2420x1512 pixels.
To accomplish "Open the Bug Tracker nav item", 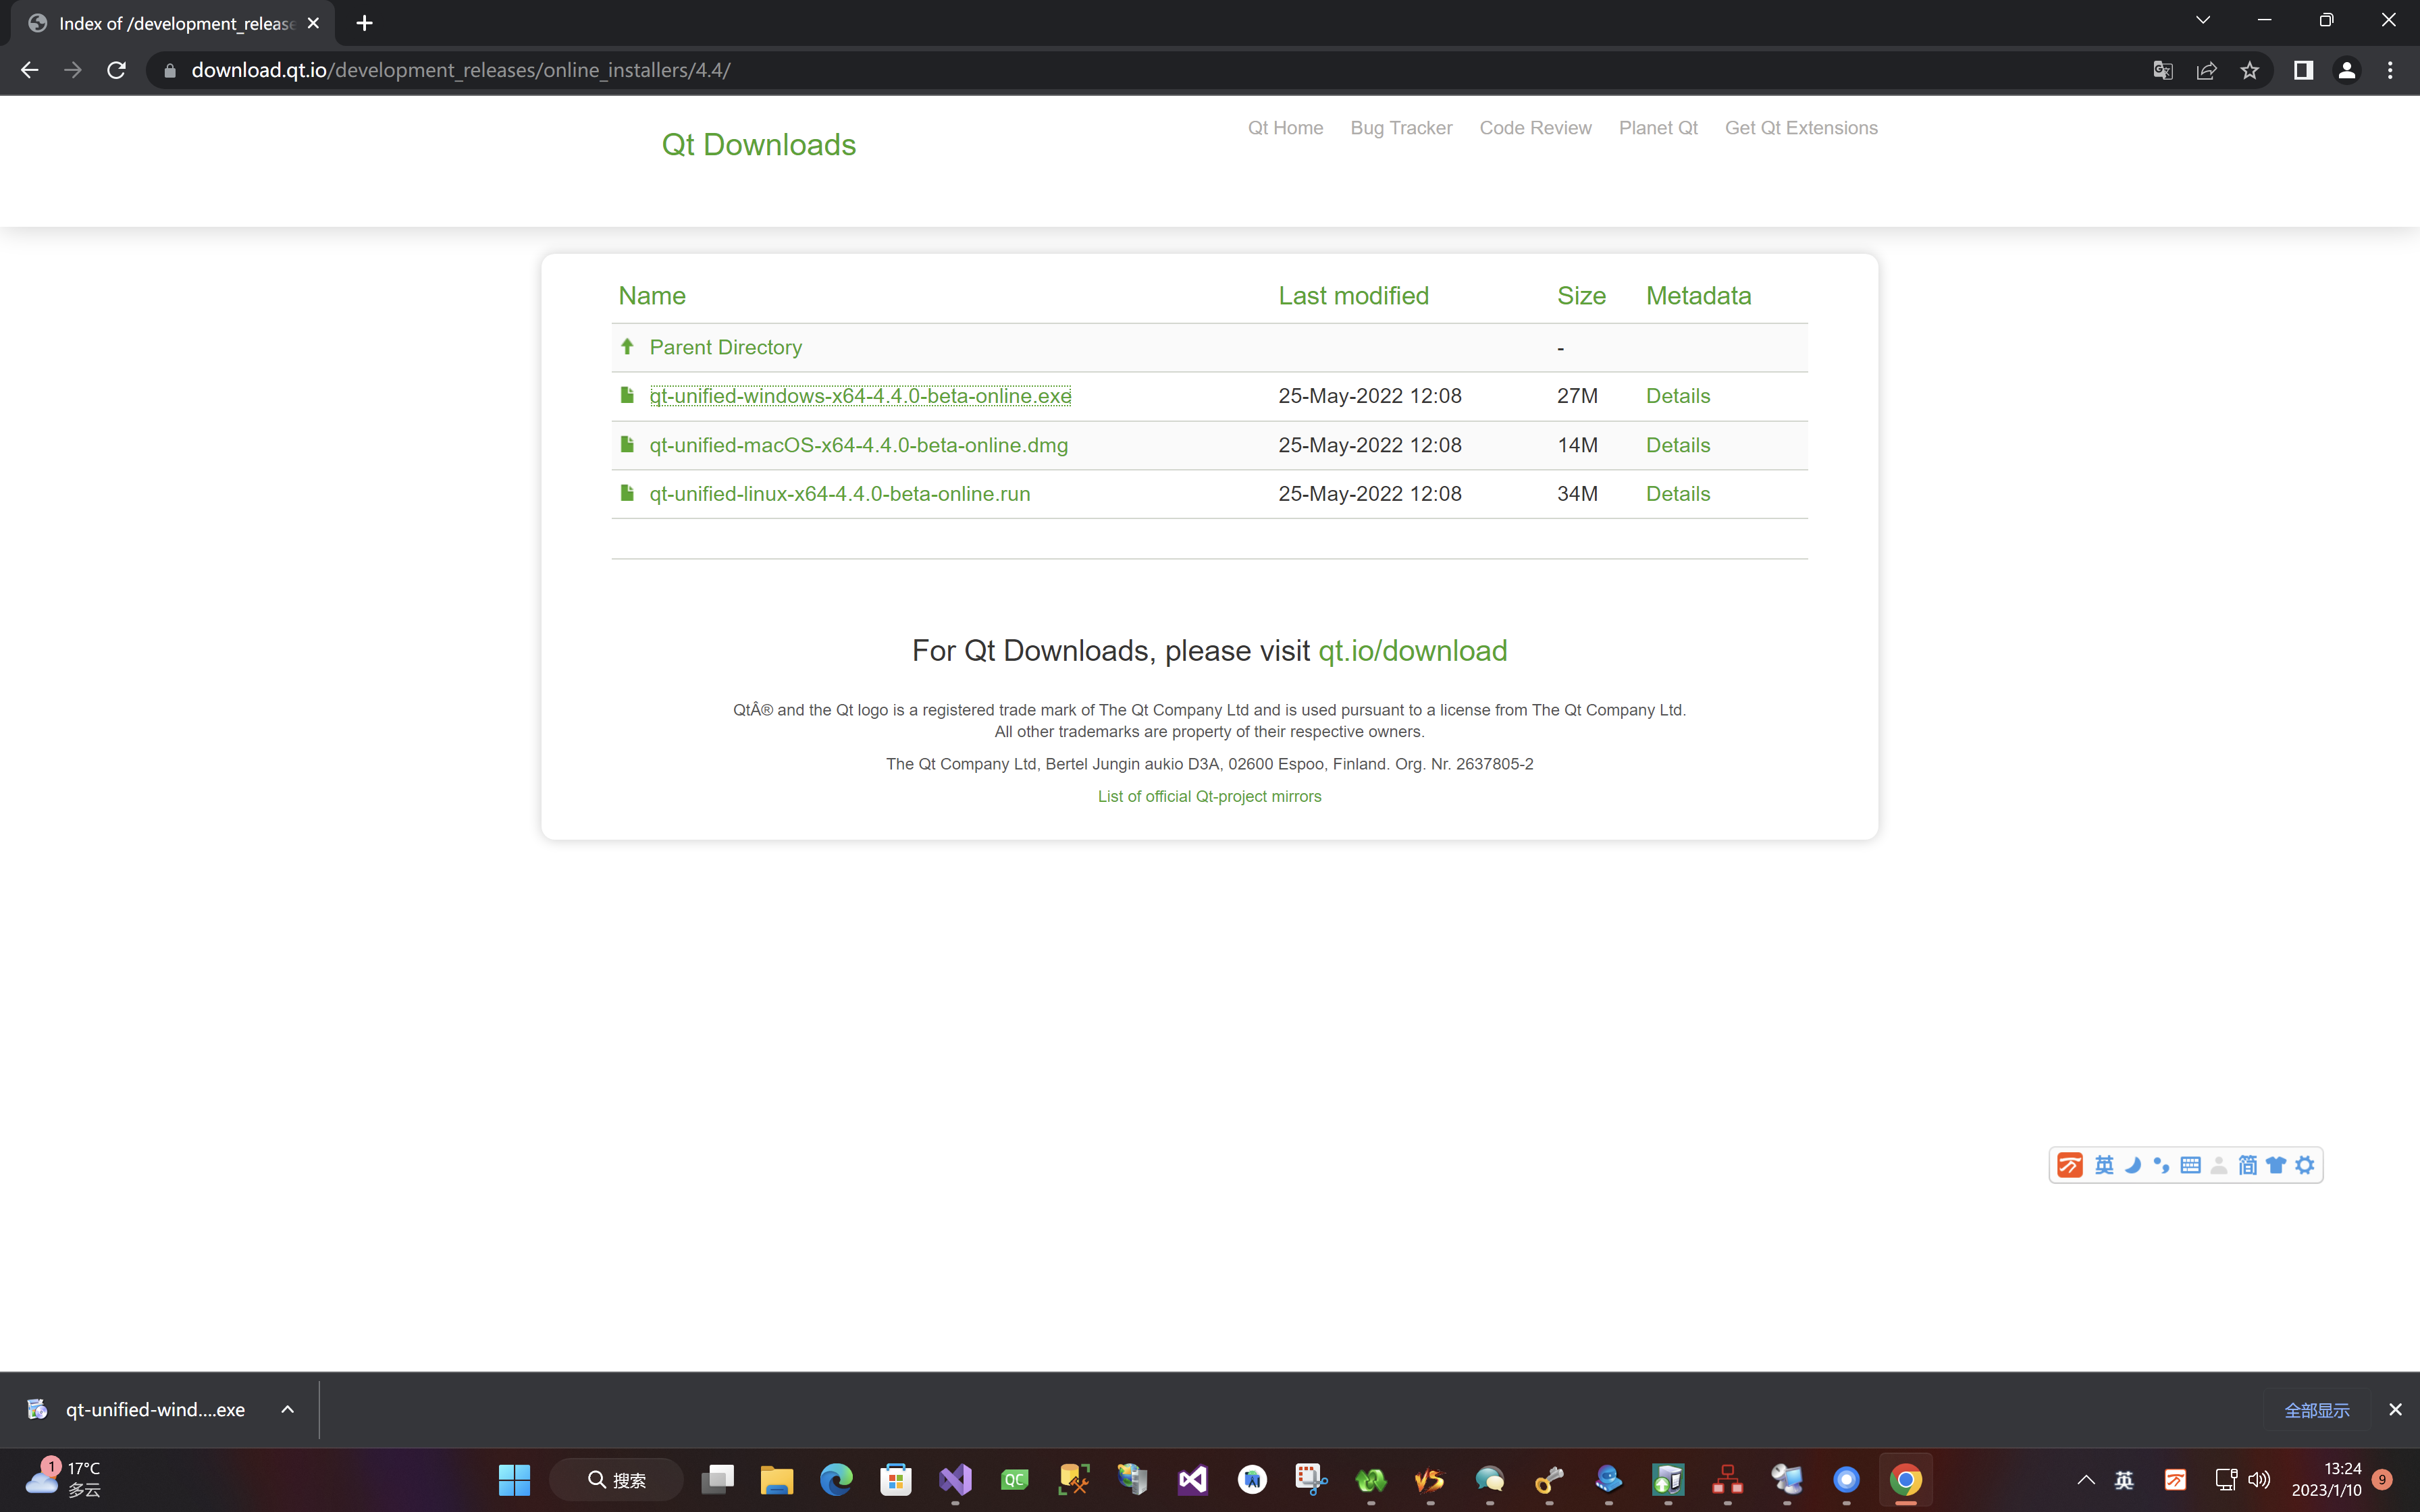I will [x=1400, y=128].
